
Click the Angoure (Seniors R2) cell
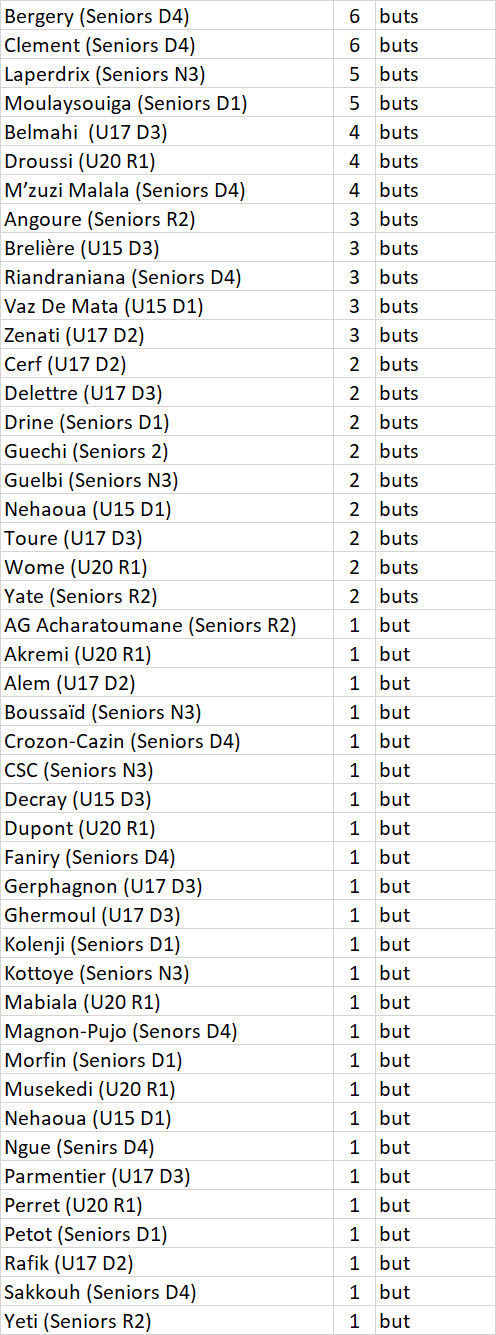tap(167, 219)
